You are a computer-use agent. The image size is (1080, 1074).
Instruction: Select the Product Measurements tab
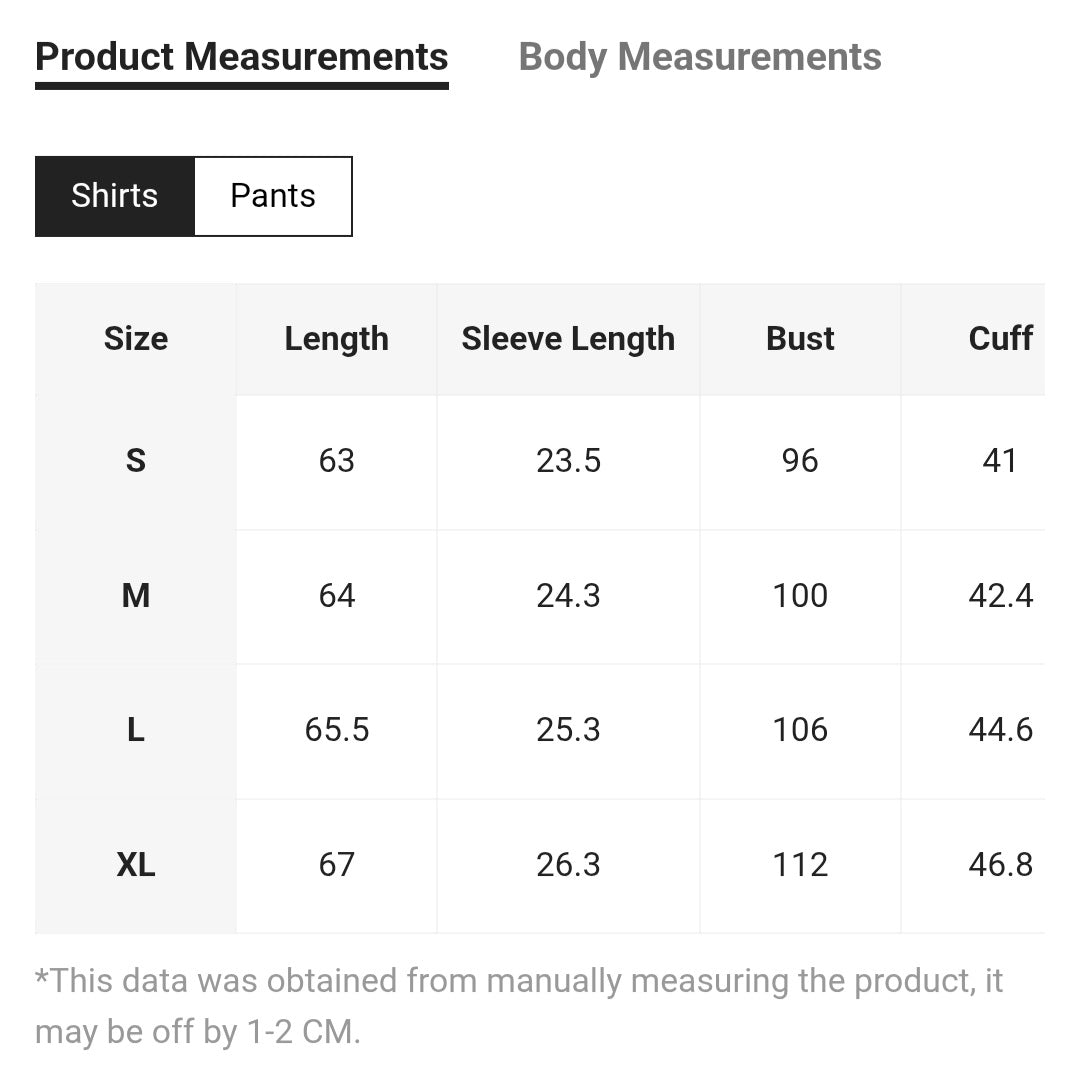[242, 57]
